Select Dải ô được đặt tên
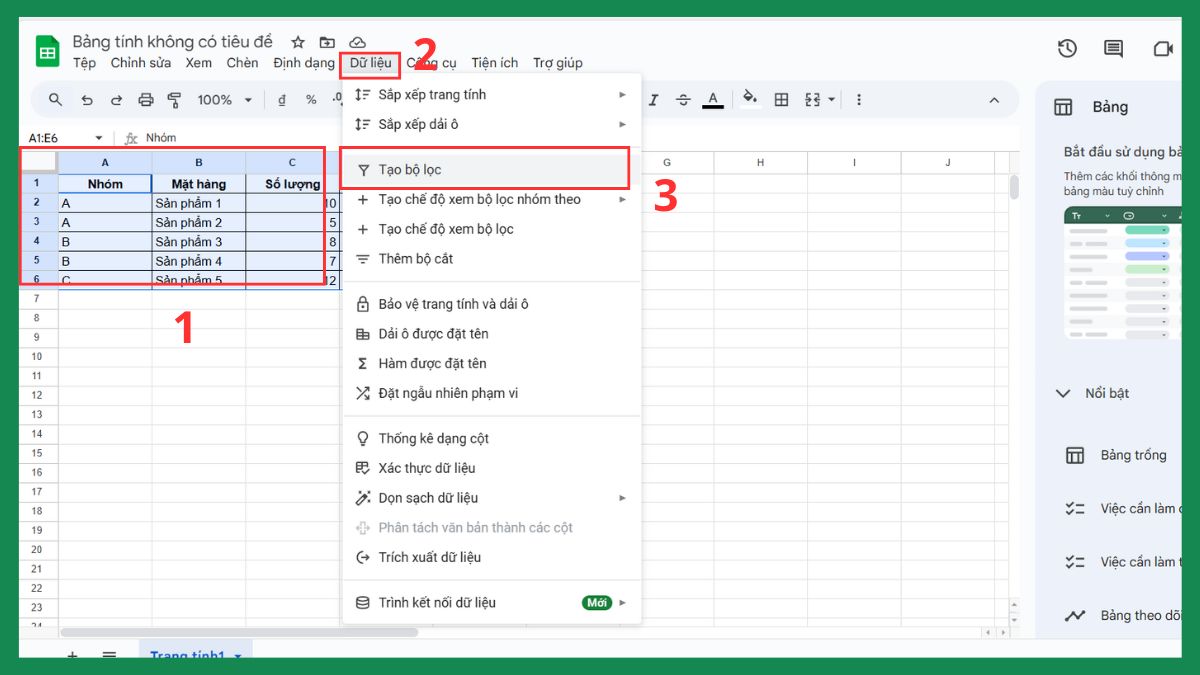 click(x=492, y=334)
